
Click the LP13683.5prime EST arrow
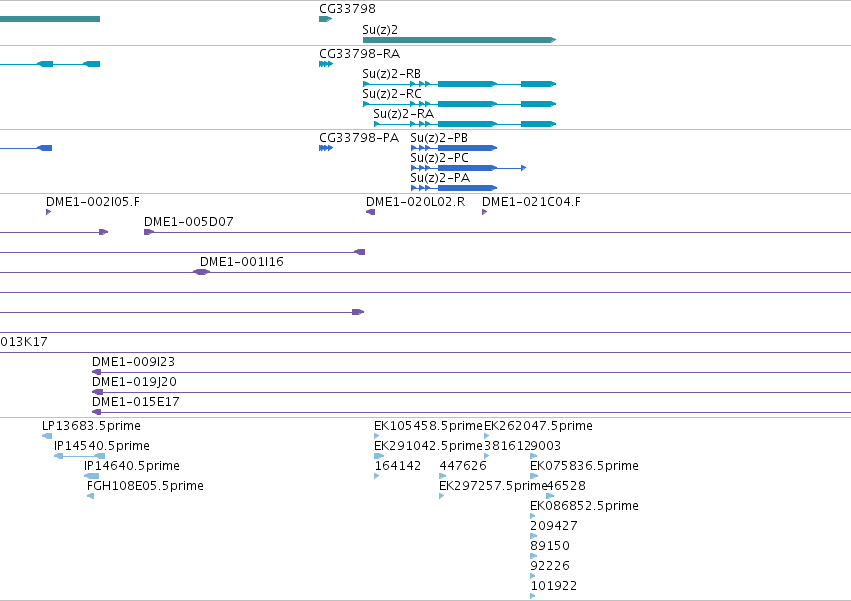[47, 435]
